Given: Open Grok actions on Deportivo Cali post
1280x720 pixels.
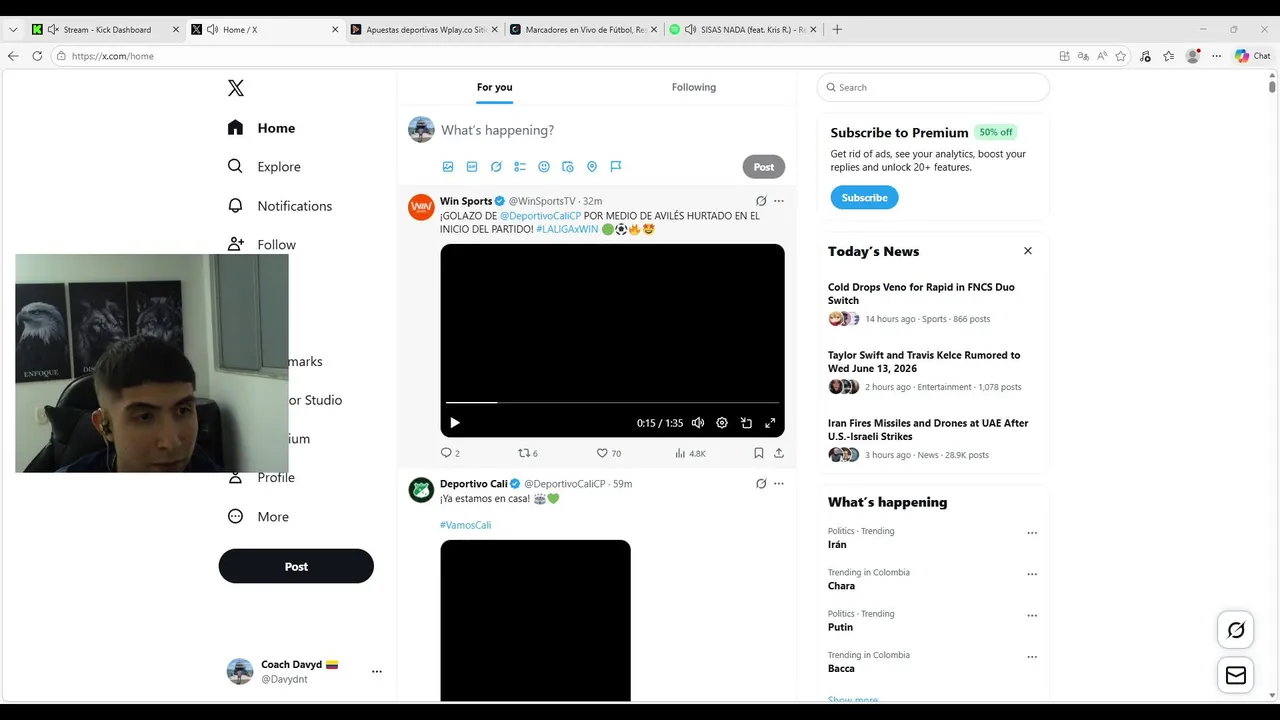Looking at the screenshot, I should click(x=761, y=484).
